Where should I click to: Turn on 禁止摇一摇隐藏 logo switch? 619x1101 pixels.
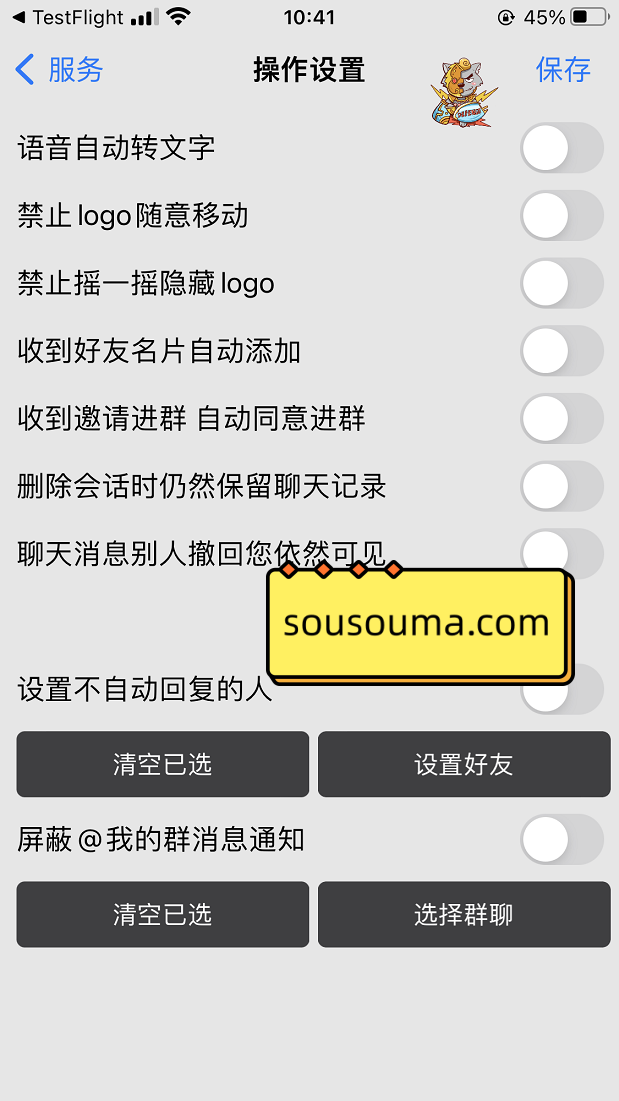[x=561, y=283]
